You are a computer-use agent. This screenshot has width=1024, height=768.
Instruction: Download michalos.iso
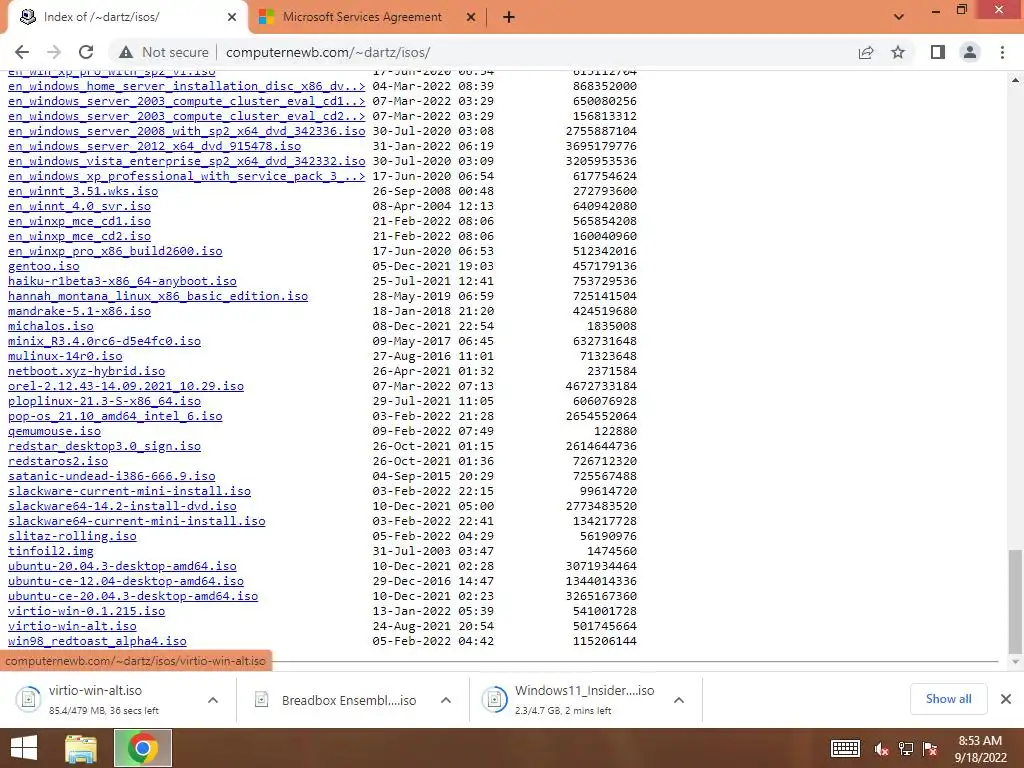(x=51, y=327)
